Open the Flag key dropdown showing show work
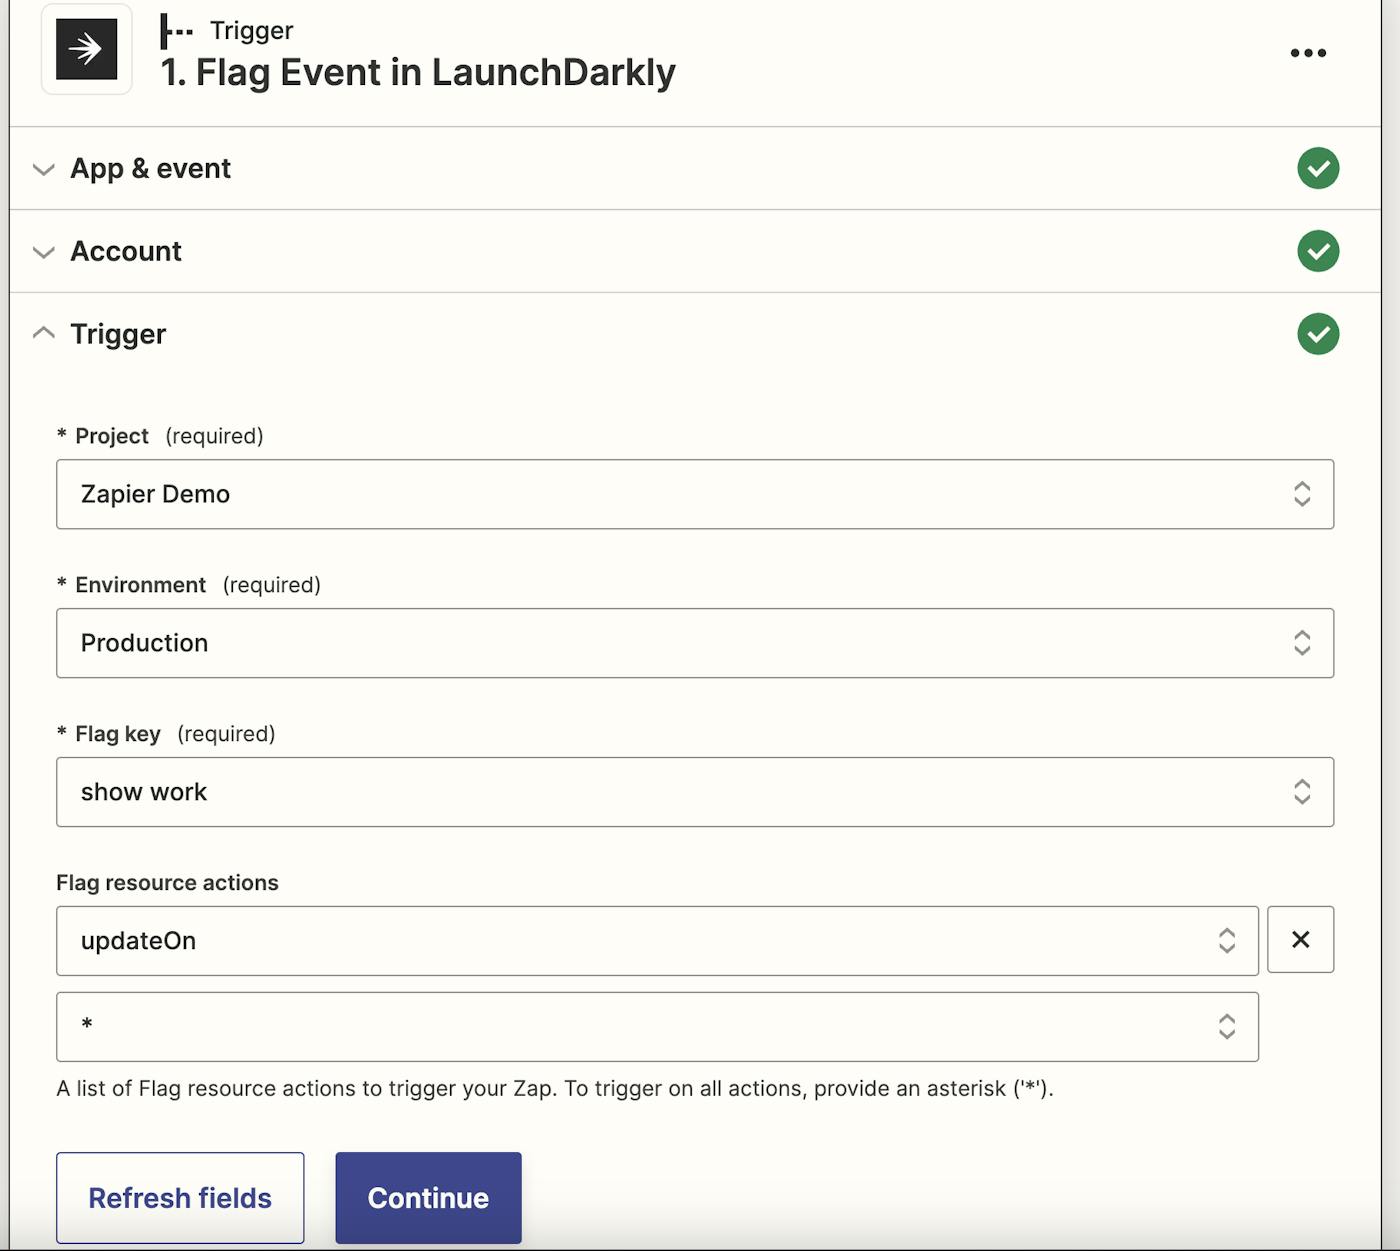 click(x=695, y=792)
